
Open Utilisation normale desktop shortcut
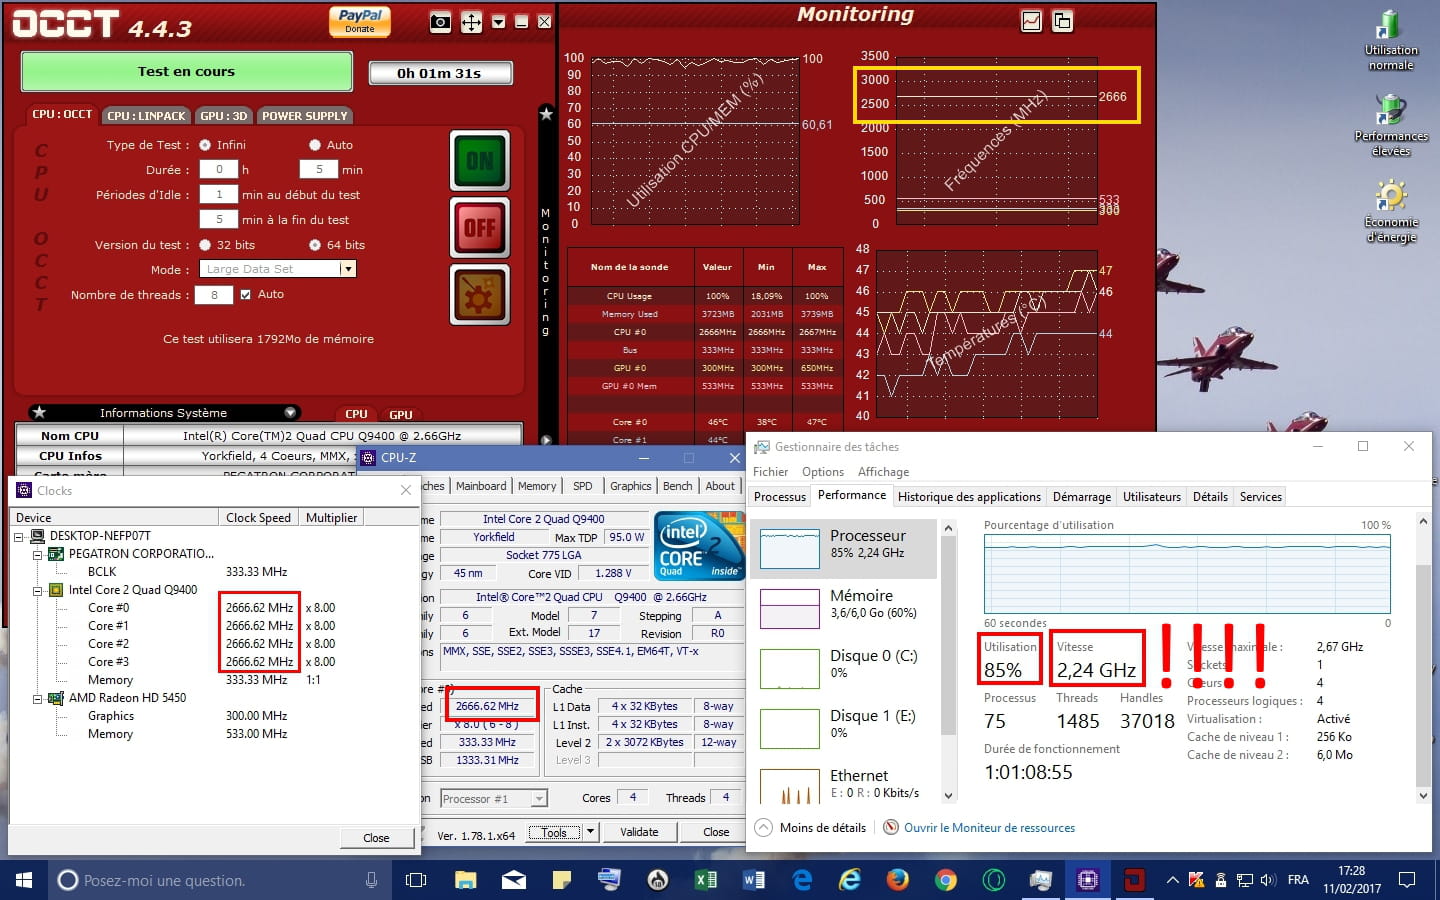(1391, 40)
